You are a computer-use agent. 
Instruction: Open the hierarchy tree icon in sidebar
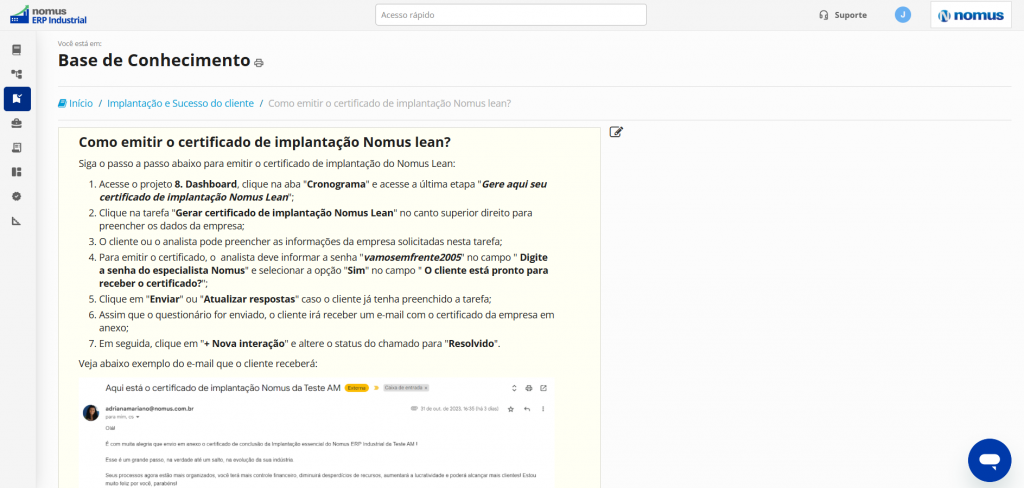pyautogui.click(x=17, y=74)
